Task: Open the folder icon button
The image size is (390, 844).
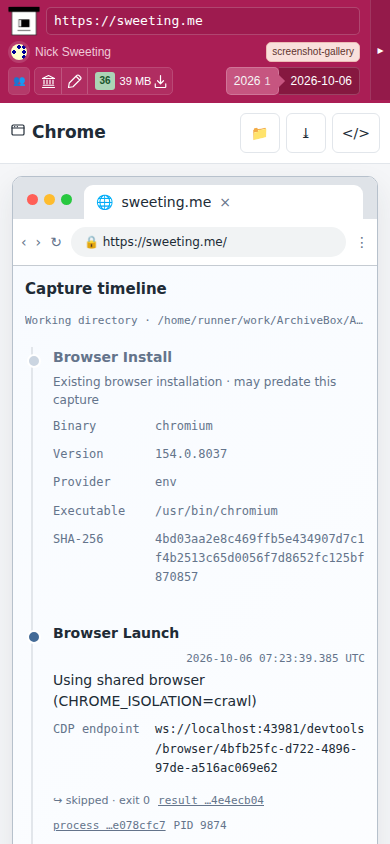Action: click(260, 133)
